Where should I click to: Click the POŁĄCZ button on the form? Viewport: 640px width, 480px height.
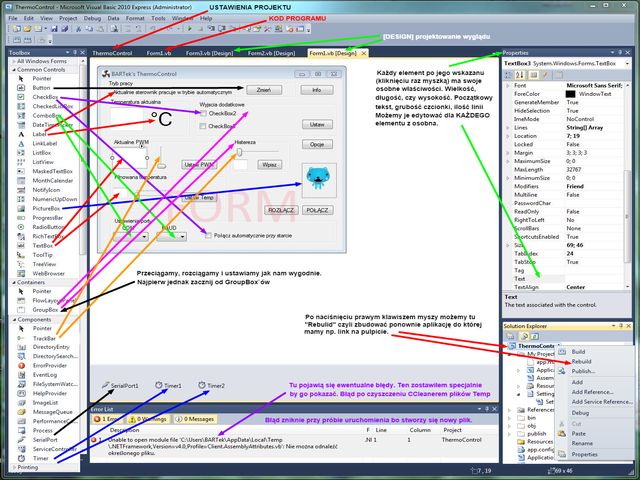(317, 210)
